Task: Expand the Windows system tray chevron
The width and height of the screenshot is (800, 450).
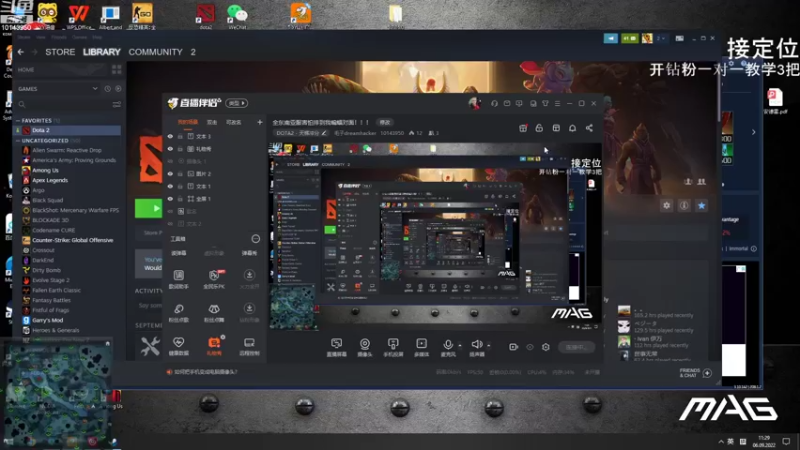Action: (x=720, y=441)
